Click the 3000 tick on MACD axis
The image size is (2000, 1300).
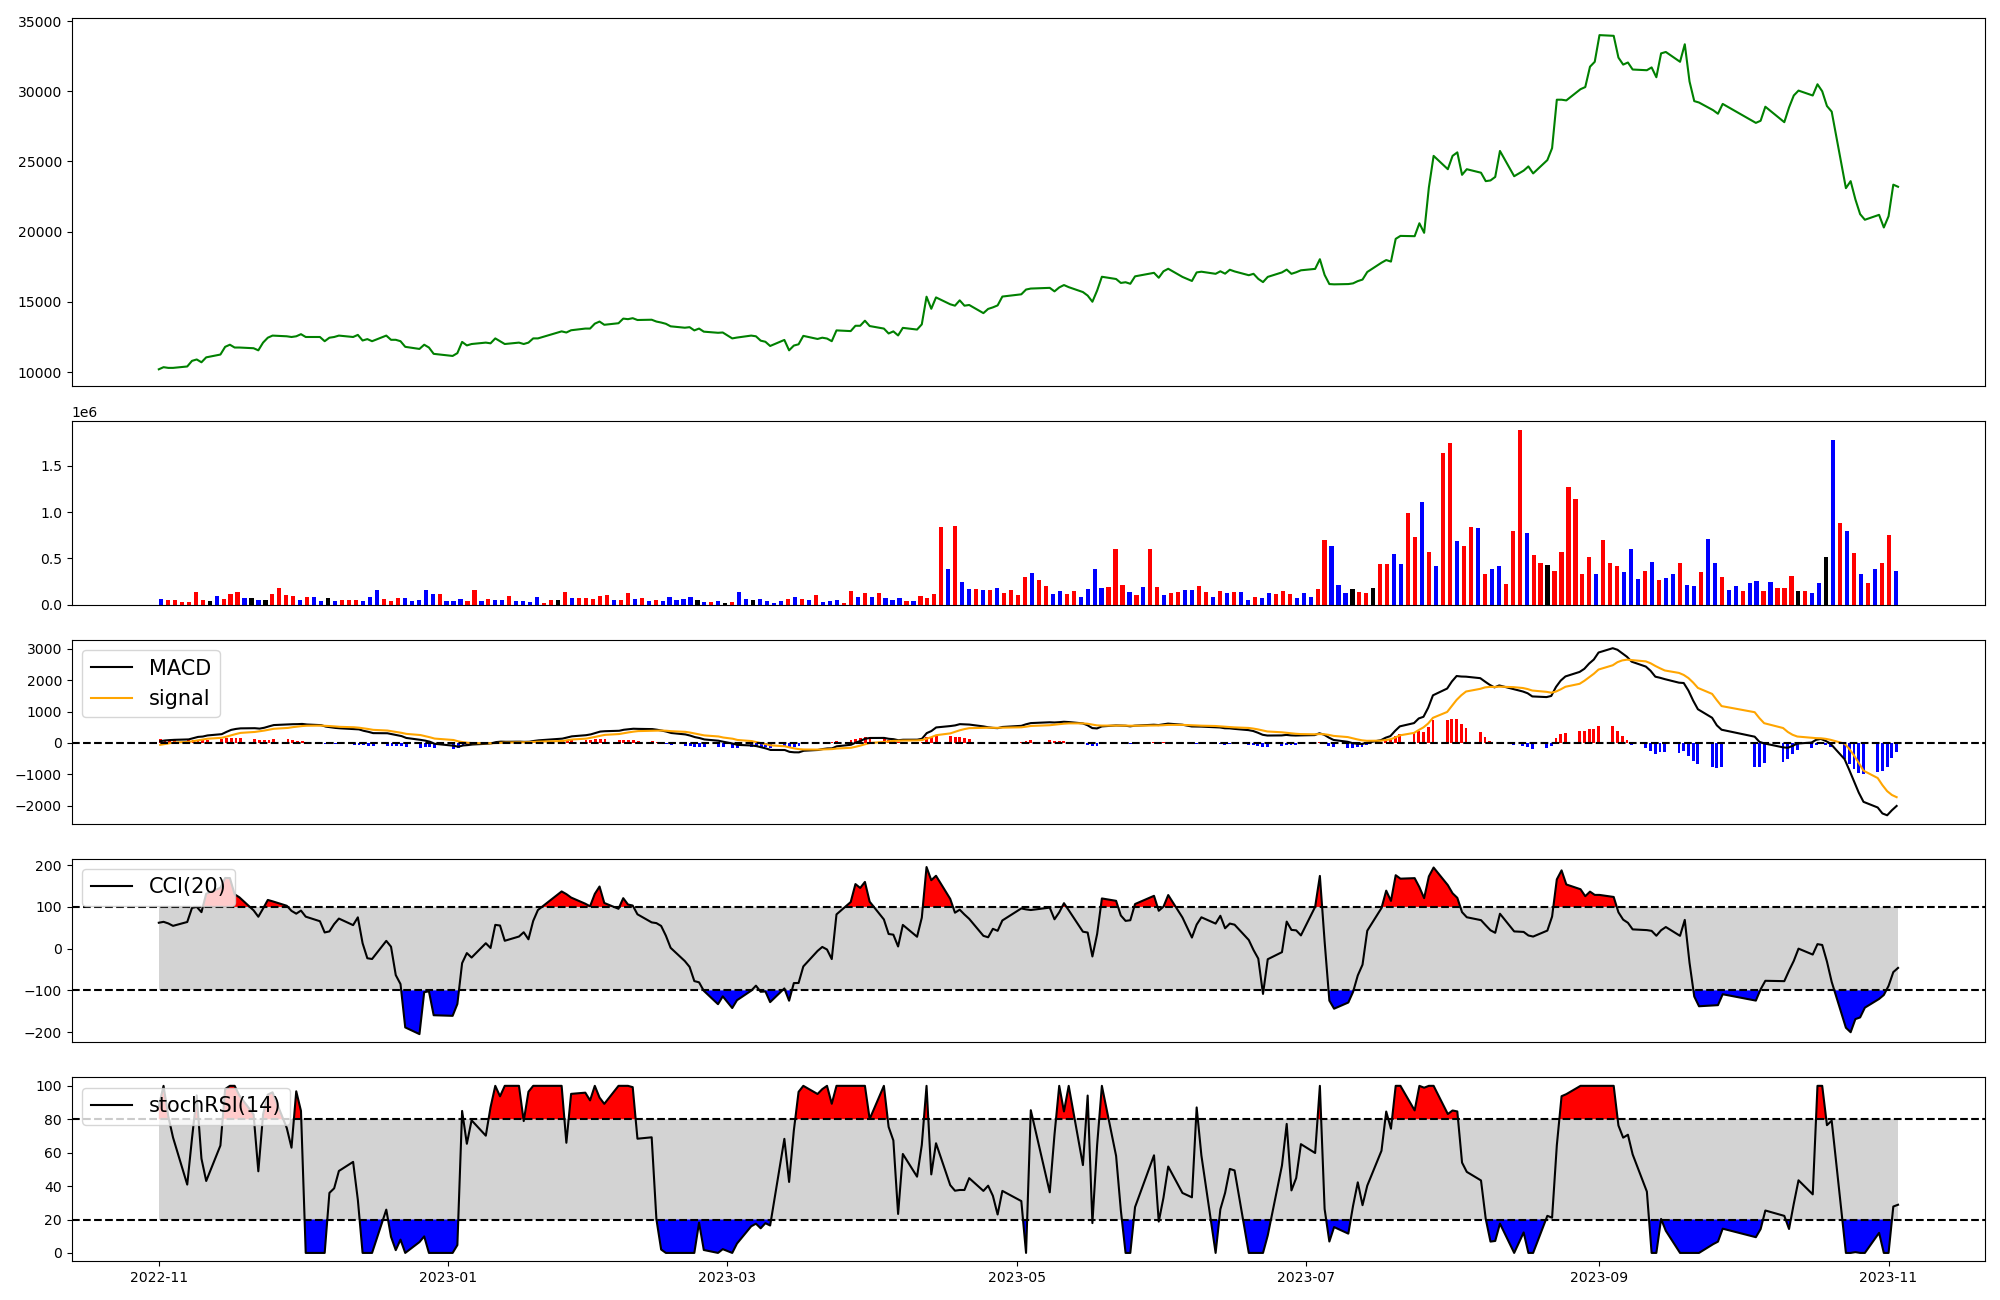(x=43, y=650)
